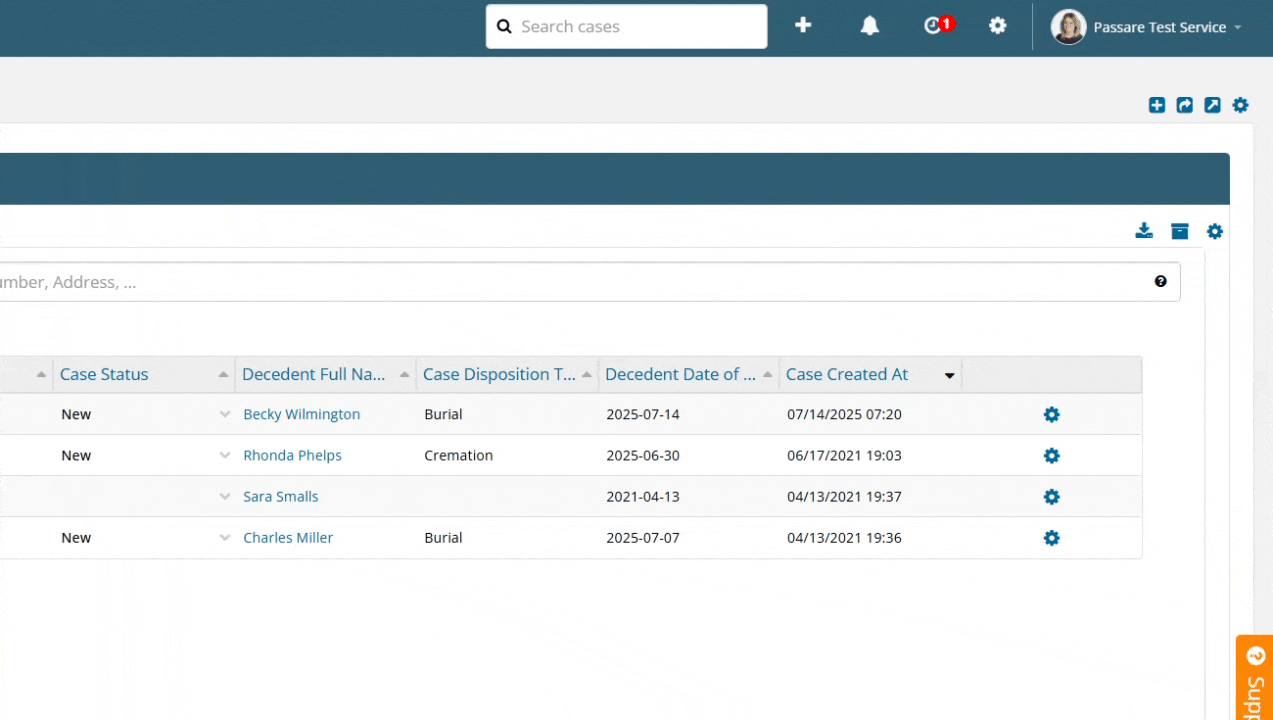Image resolution: width=1273 pixels, height=720 pixels.
Task: Click the date '2025-07-07'
Action: pyautogui.click(x=643, y=537)
